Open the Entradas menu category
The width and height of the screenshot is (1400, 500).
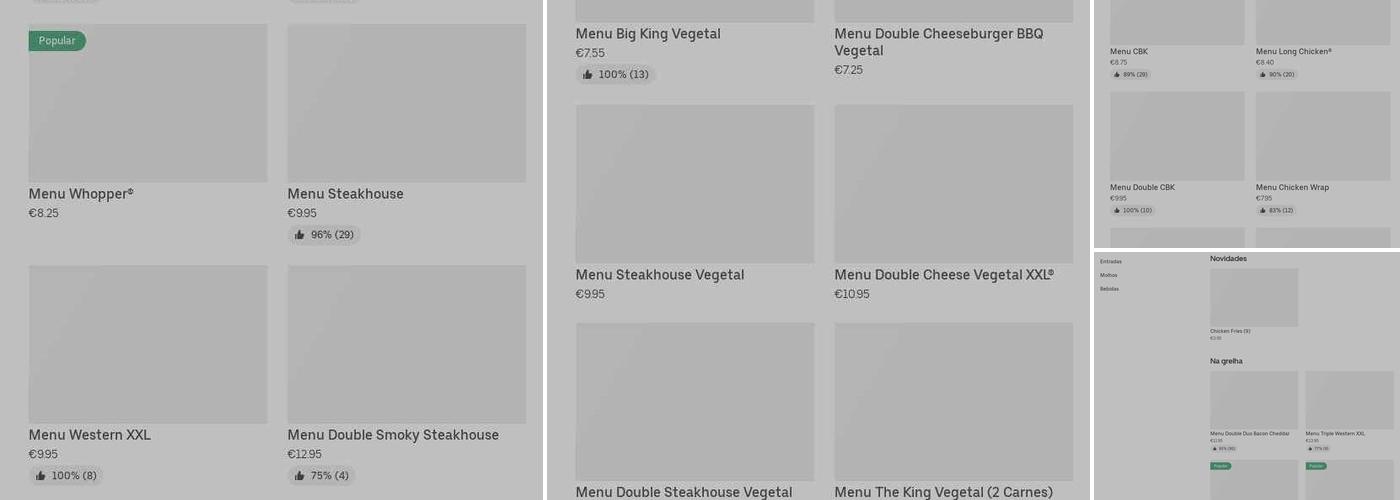[1110, 262]
